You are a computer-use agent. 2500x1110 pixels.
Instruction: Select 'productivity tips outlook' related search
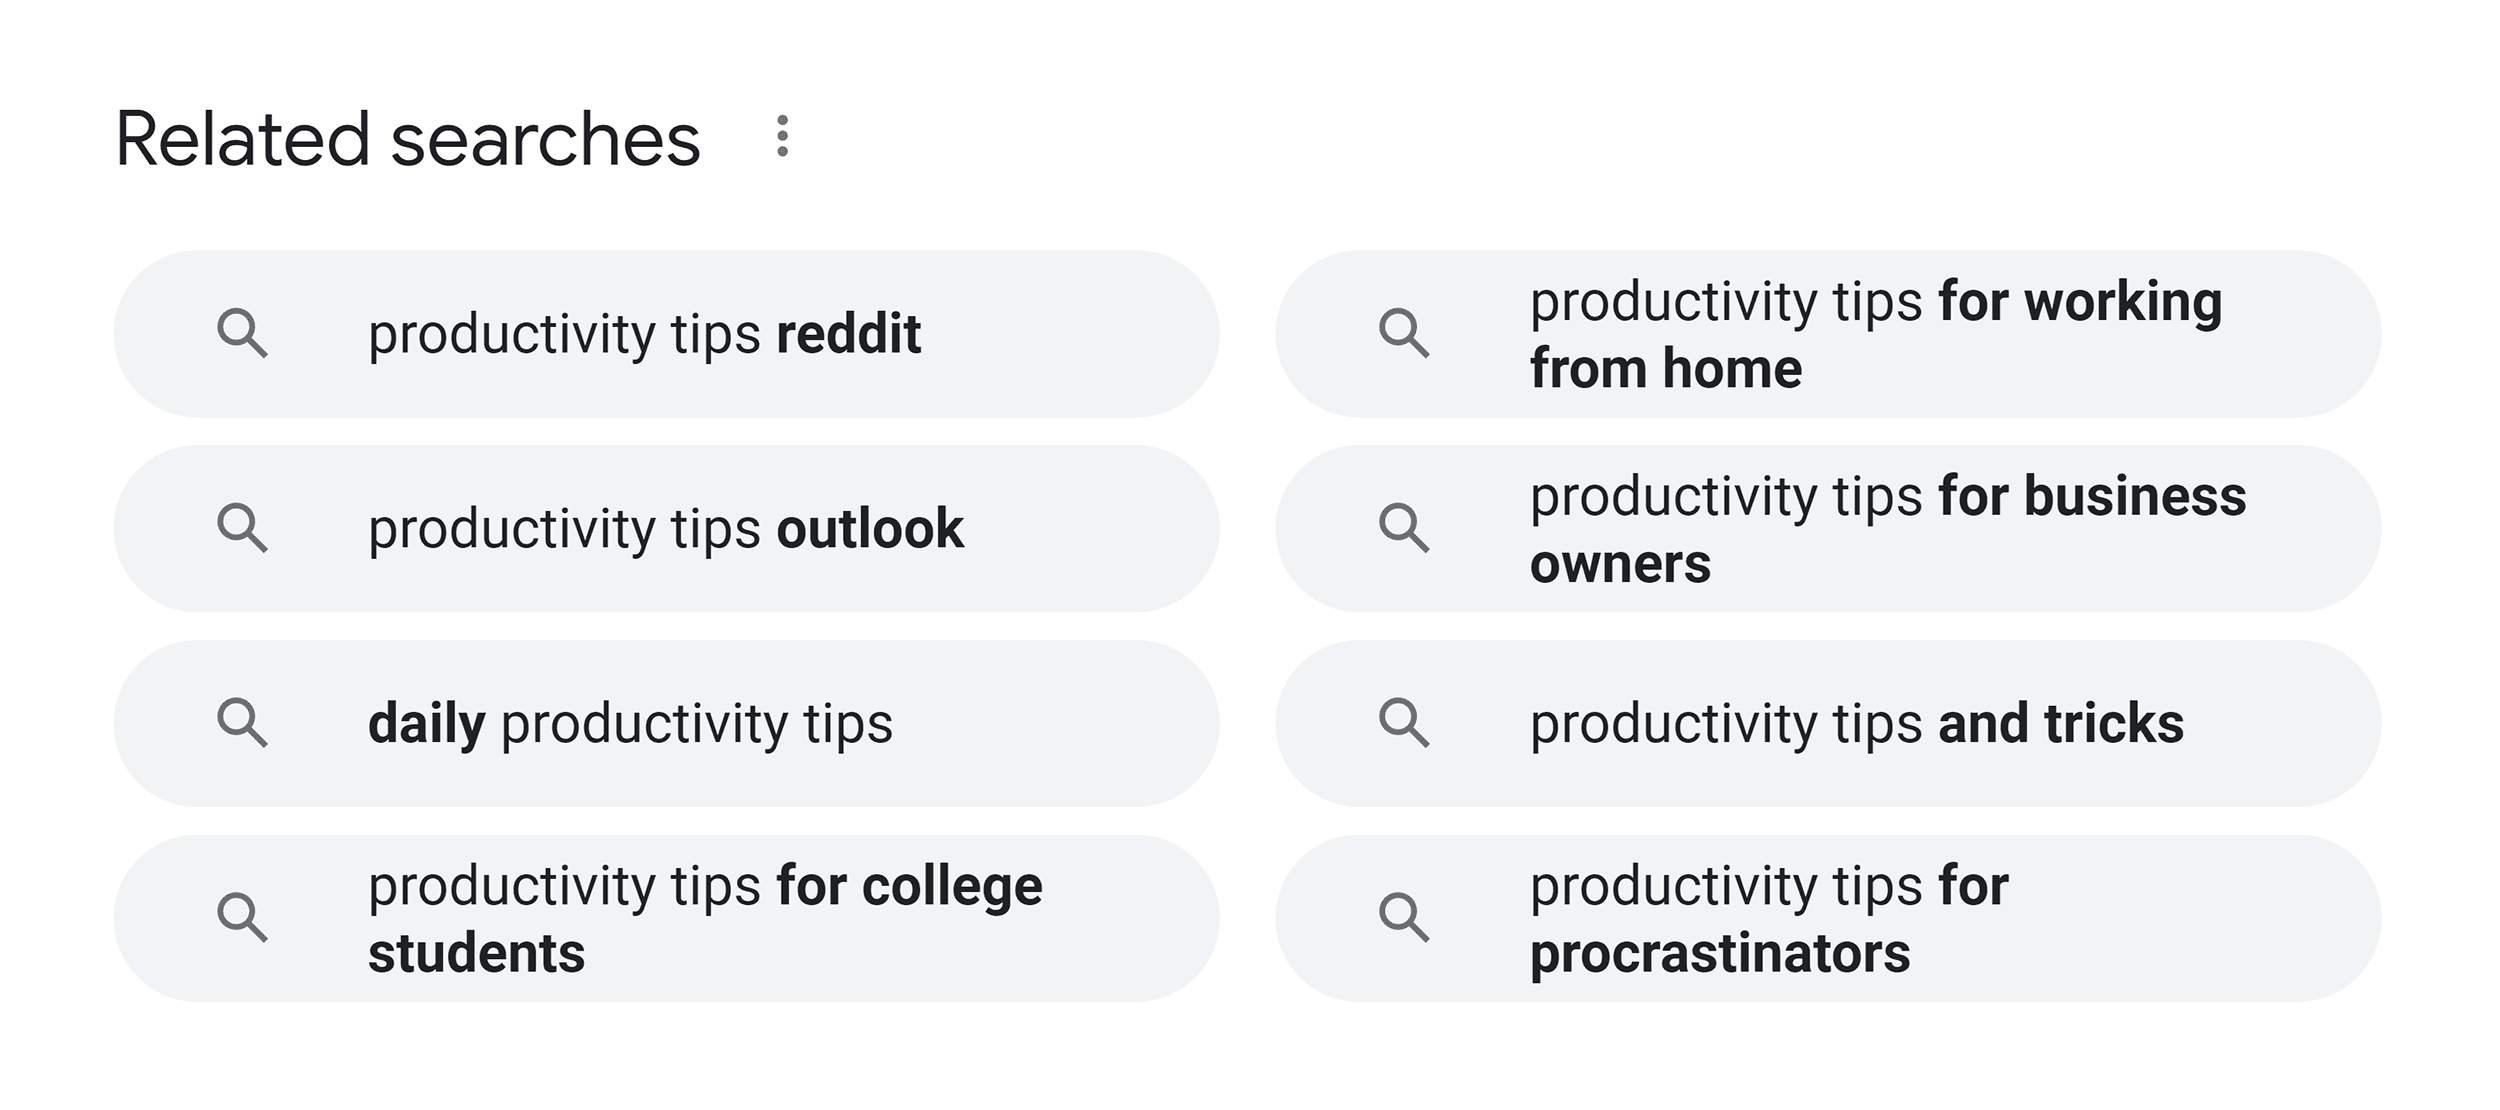click(666, 529)
